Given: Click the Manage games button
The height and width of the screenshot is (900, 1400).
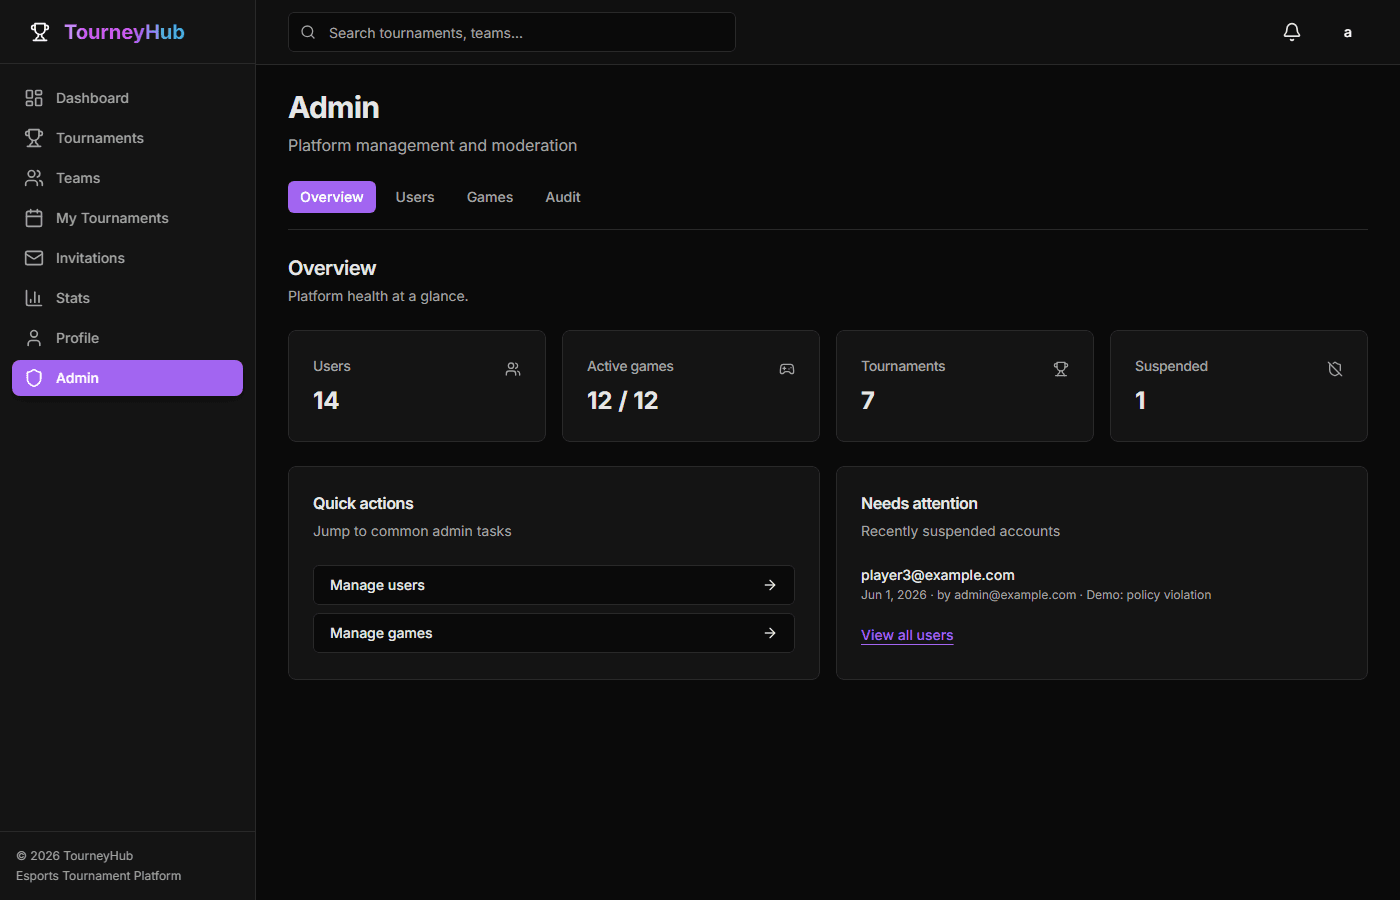Looking at the screenshot, I should pyautogui.click(x=554, y=633).
